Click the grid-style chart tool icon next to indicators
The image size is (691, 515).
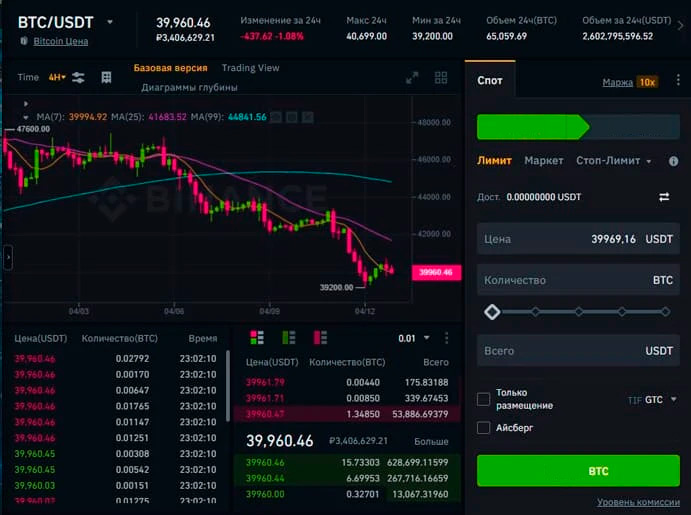(106, 77)
